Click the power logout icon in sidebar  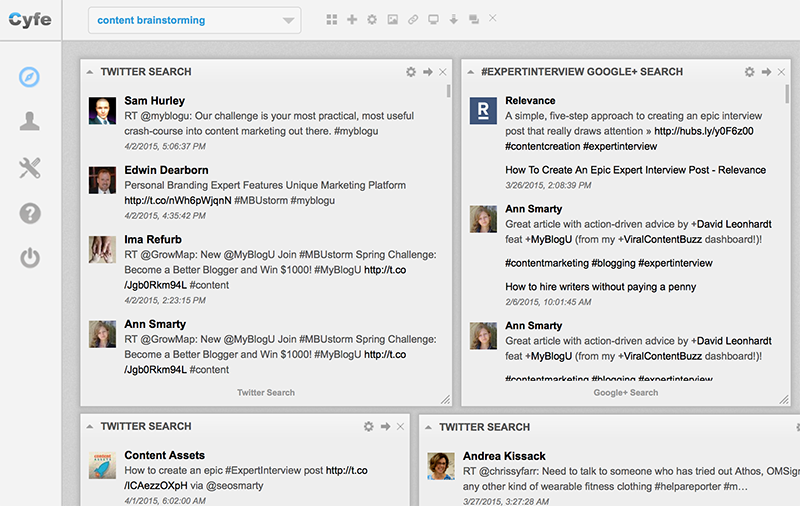(30, 258)
